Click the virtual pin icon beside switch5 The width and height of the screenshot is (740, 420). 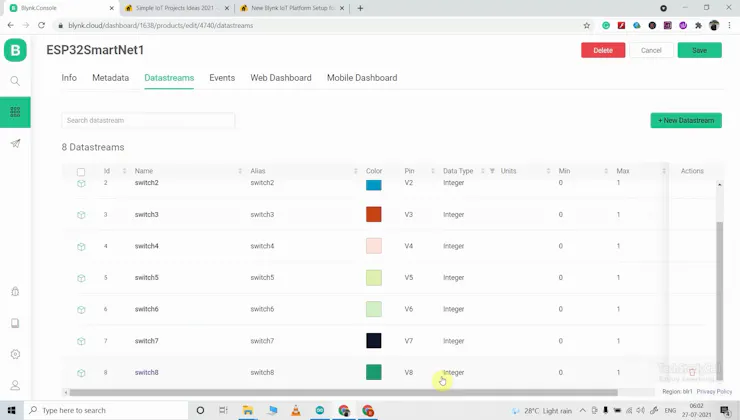(x=81, y=278)
